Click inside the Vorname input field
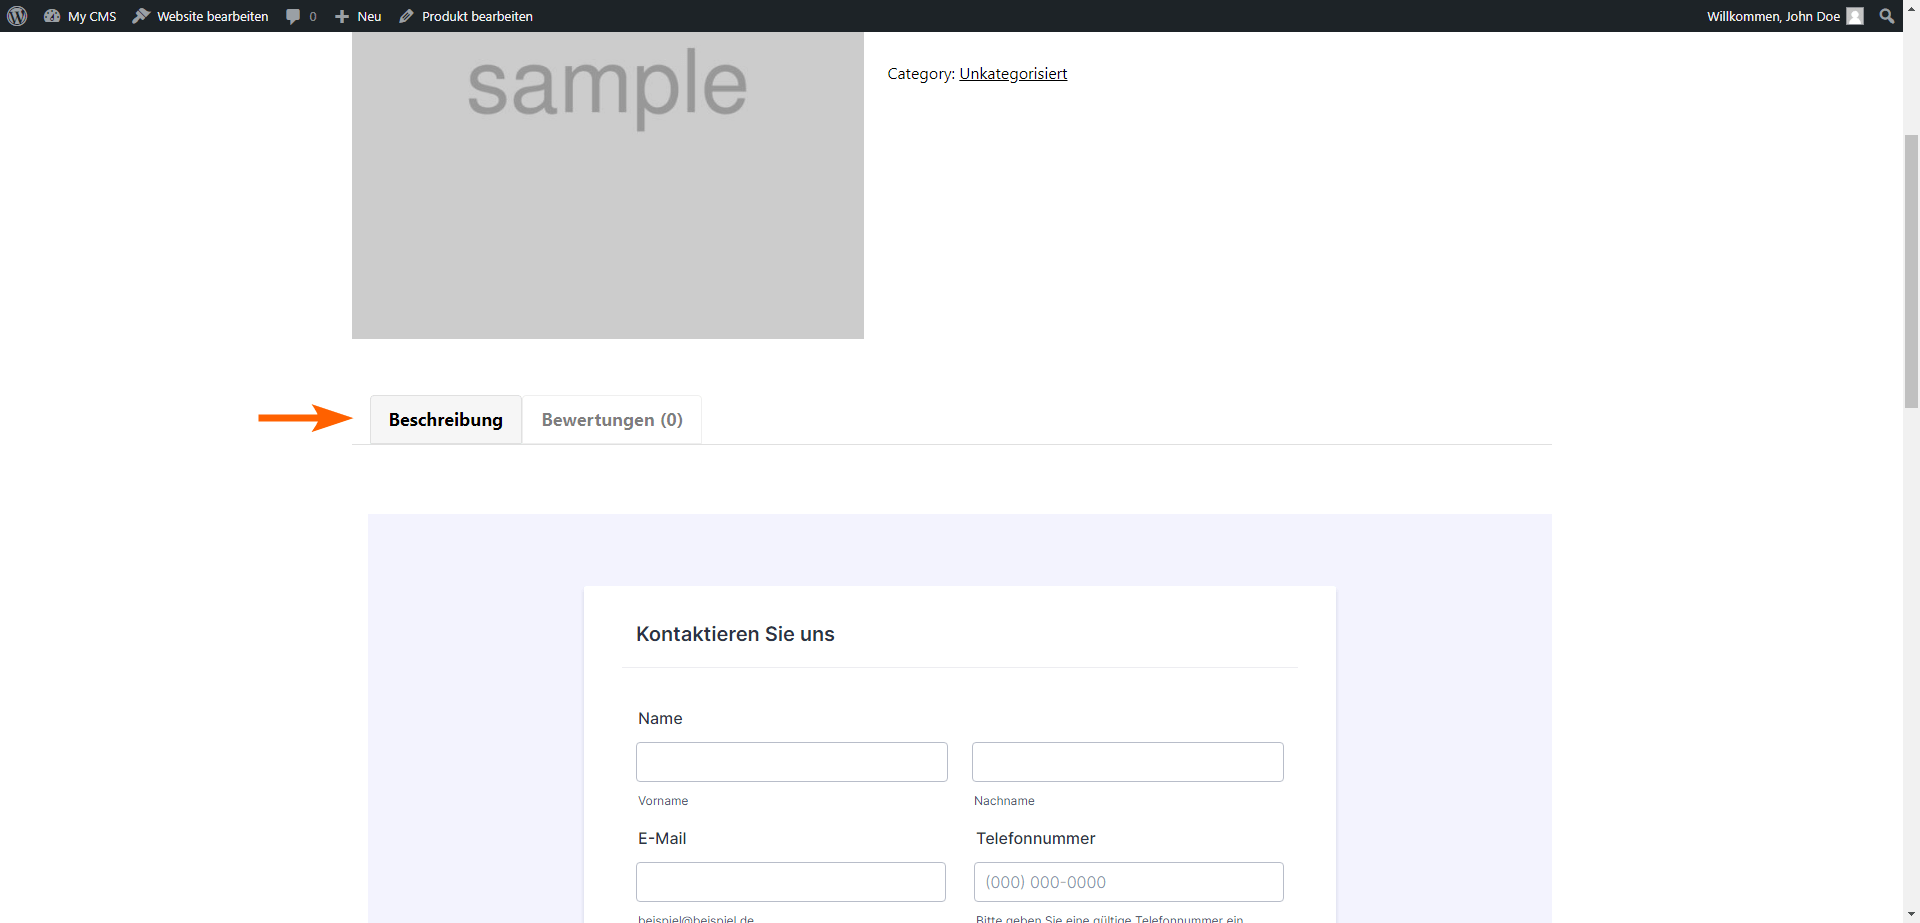1920x923 pixels. click(x=790, y=761)
